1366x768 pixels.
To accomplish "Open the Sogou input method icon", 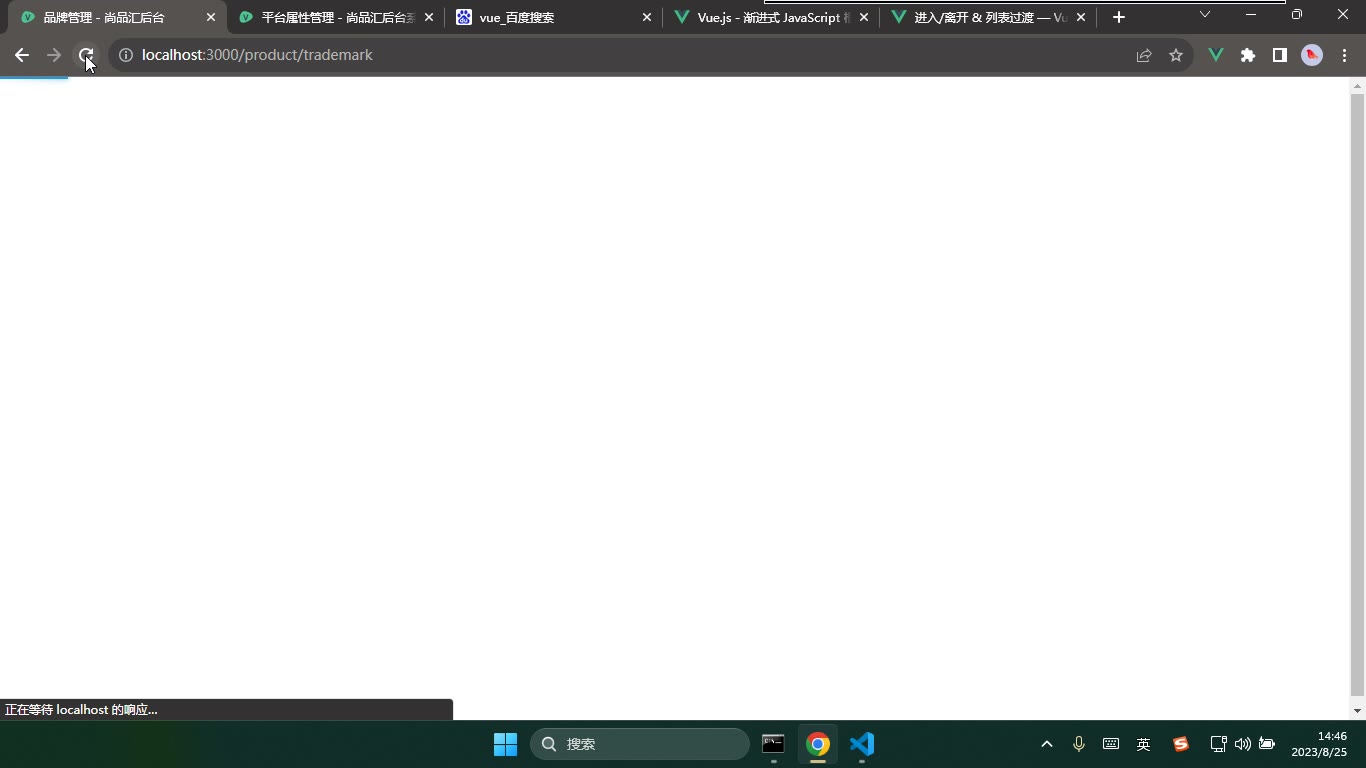I will 1180,744.
